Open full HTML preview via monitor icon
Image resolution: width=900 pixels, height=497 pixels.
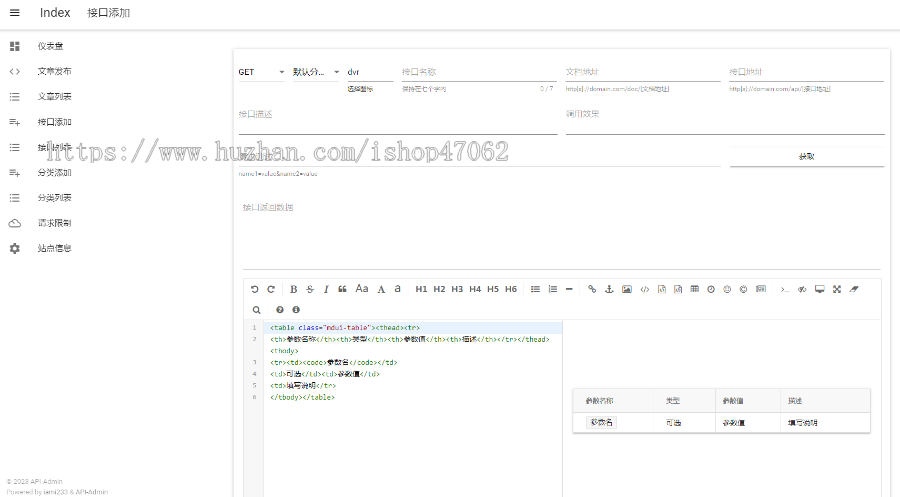click(820, 289)
